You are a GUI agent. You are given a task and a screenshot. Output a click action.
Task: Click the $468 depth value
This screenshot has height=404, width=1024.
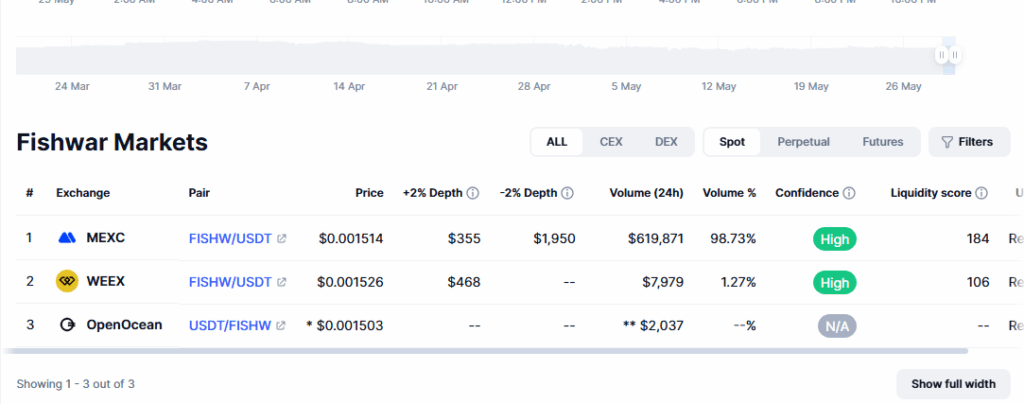(464, 283)
